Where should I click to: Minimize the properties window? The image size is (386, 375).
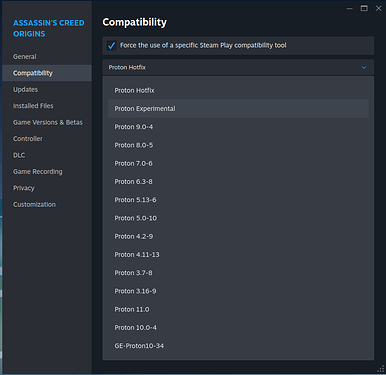(349, 8)
